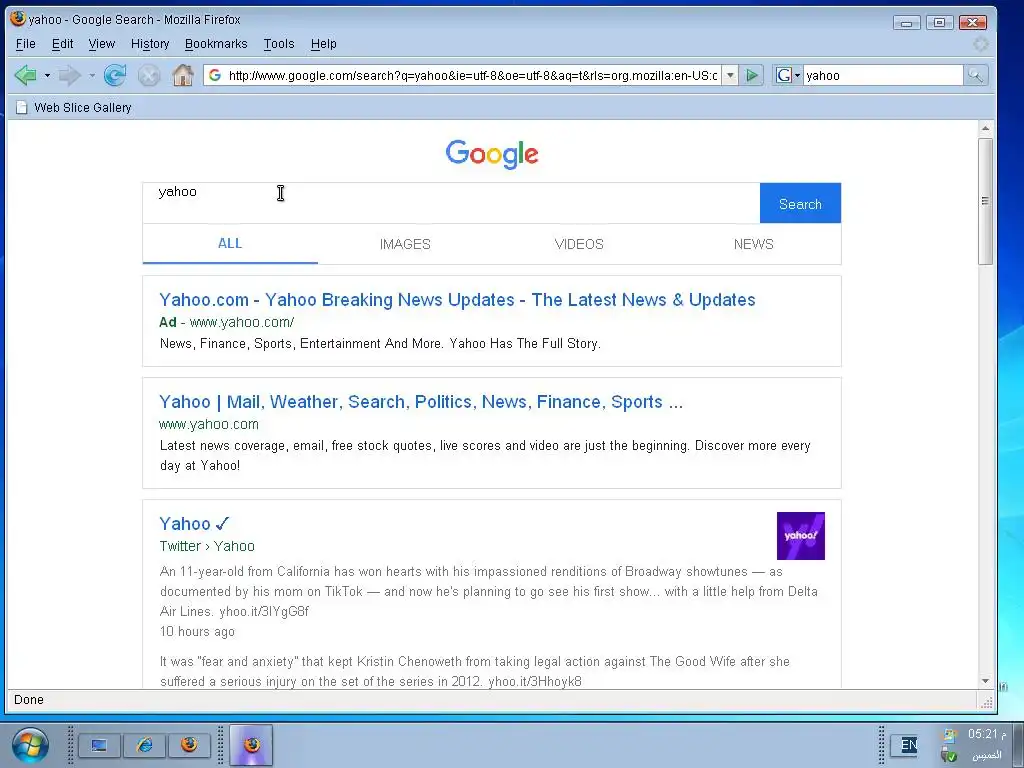Click the Yahoo purple logo thumbnail
This screenshot has height=768, width=1024.
801,536
